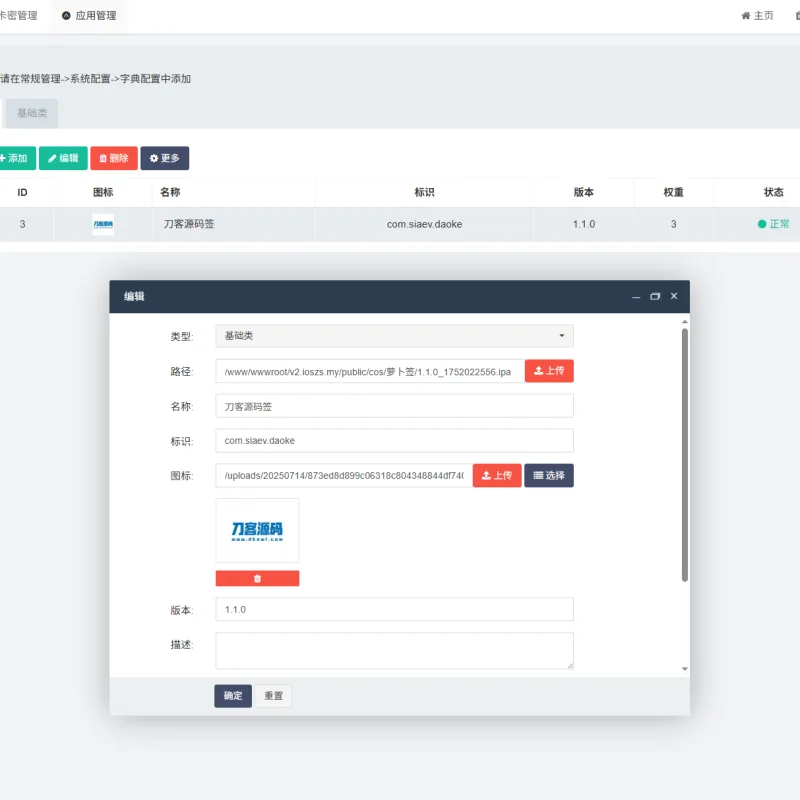The width and height of the screenshot is (800, 800).
Task: Click the 名称 input field in the dialog
Action: tap(394, 406)
